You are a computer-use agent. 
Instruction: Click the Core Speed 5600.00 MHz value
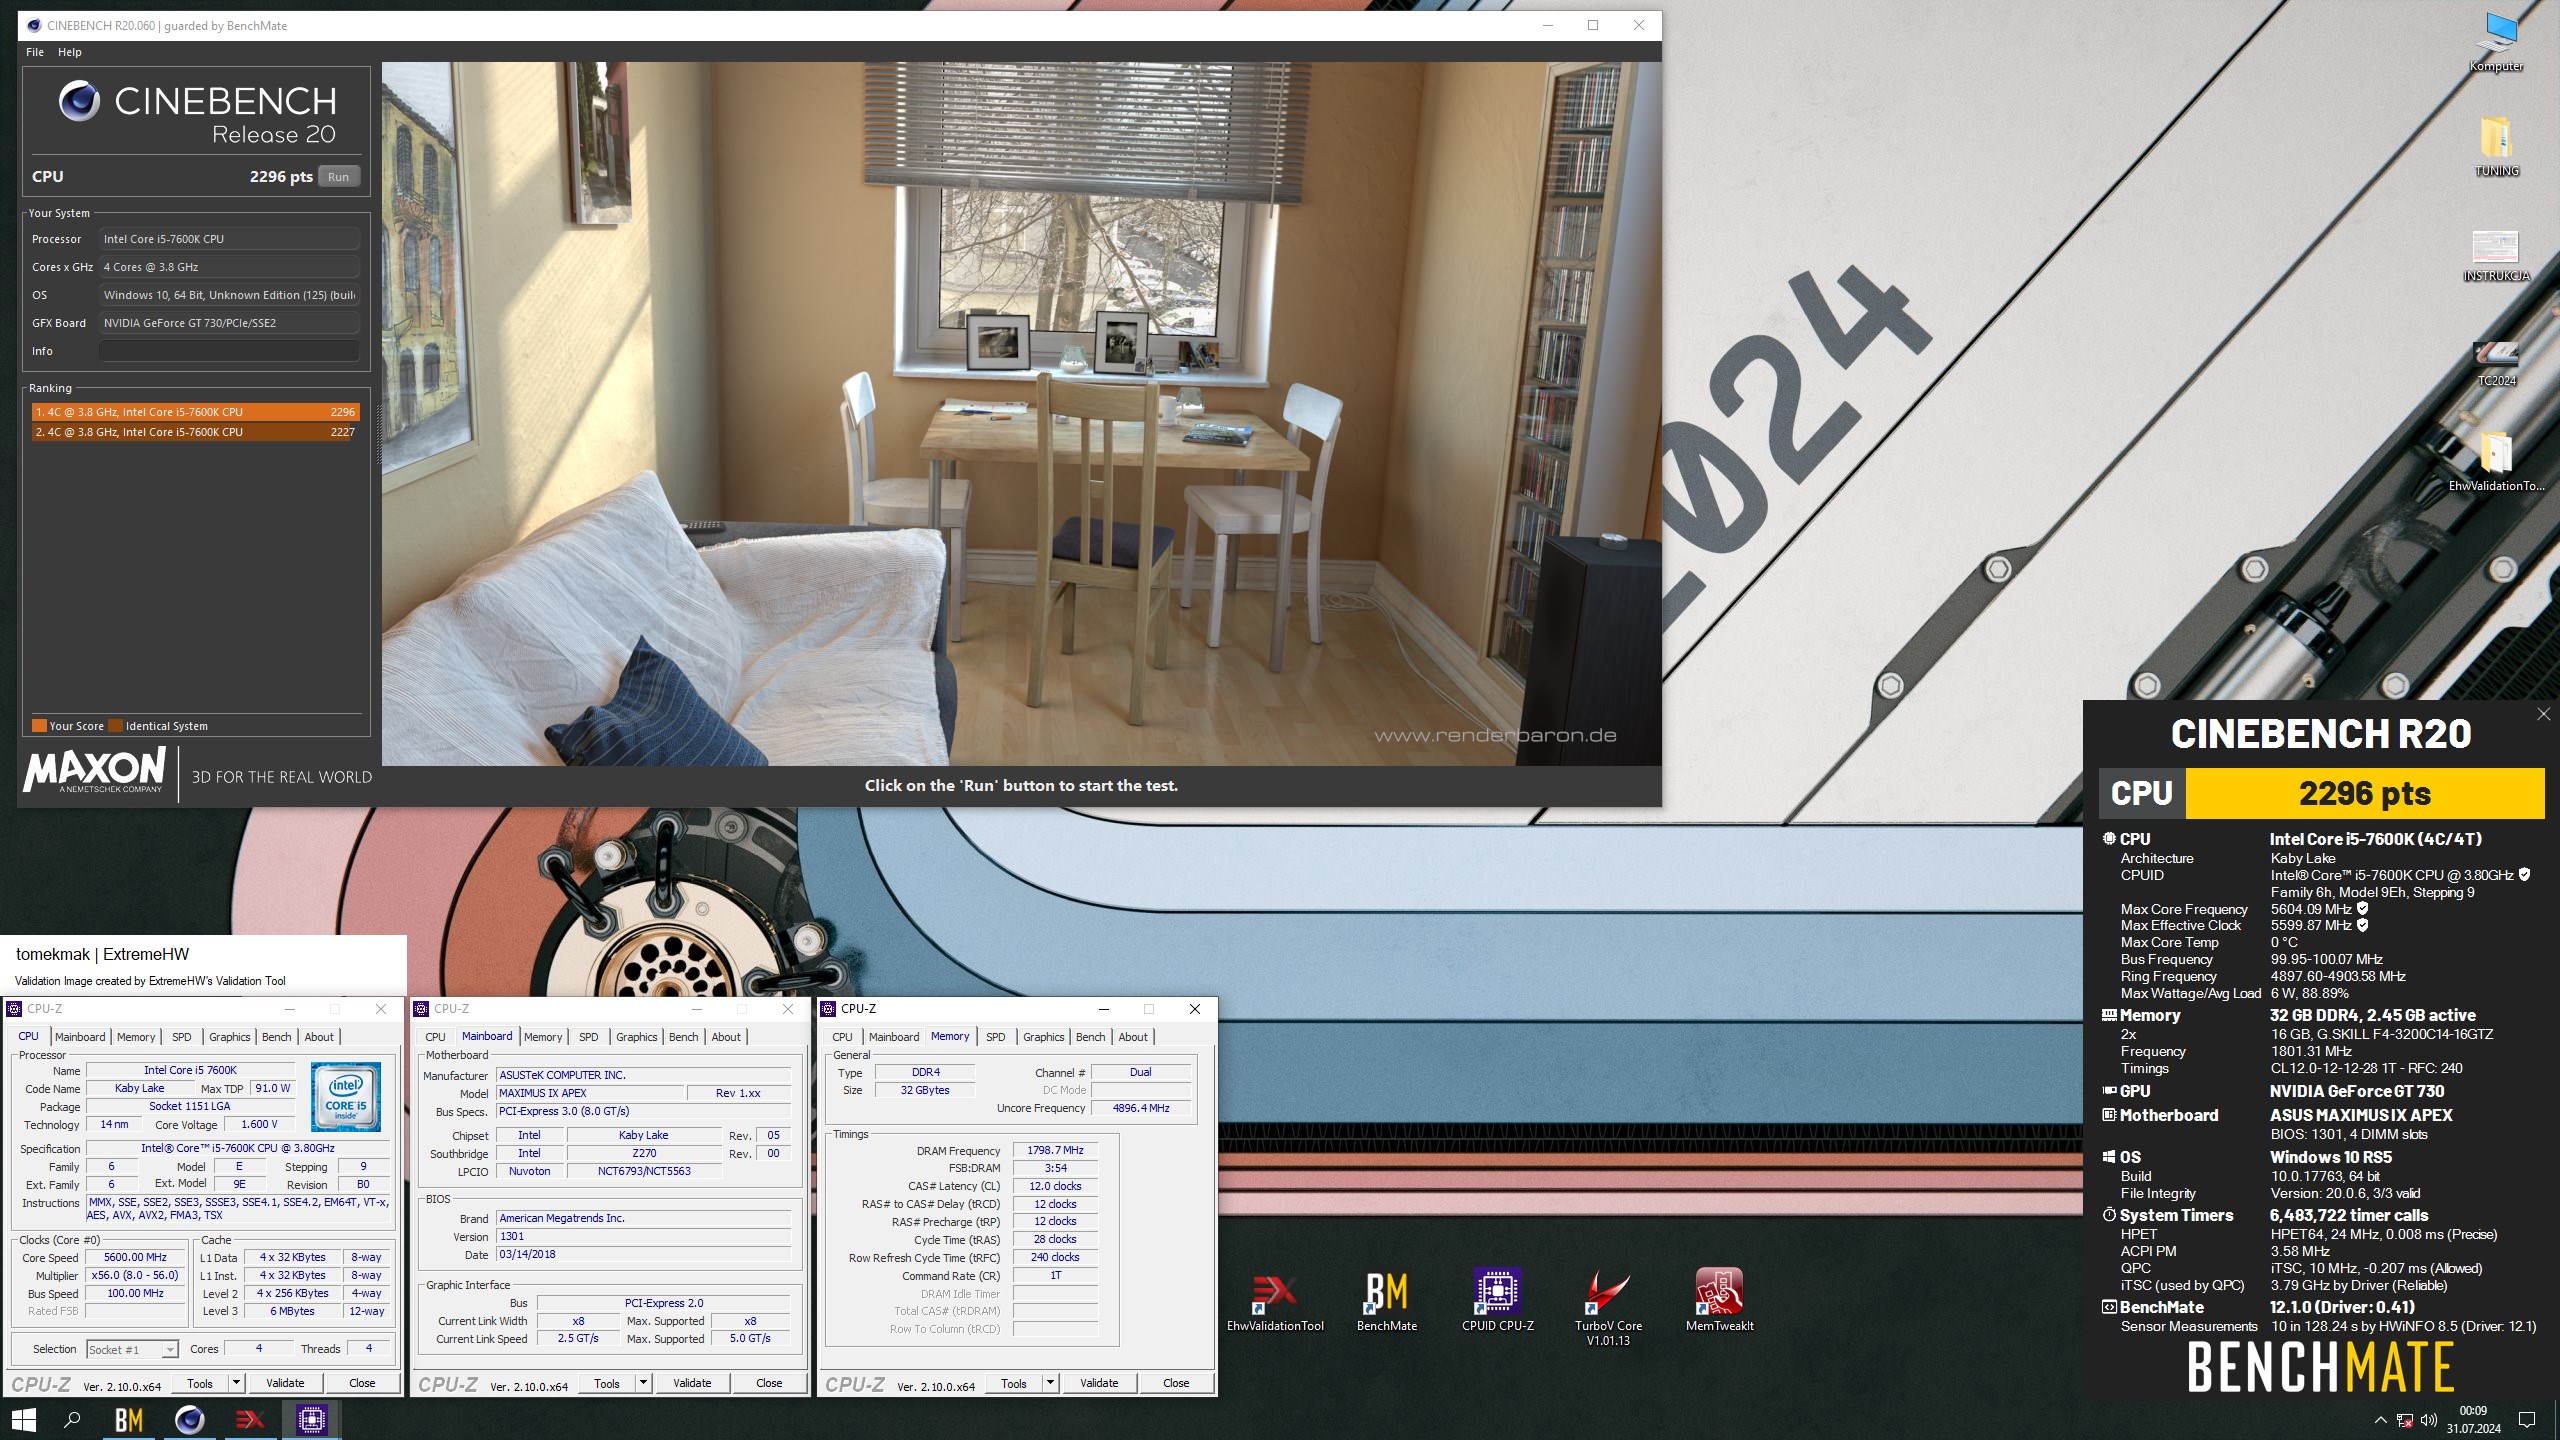(135, 1257)
